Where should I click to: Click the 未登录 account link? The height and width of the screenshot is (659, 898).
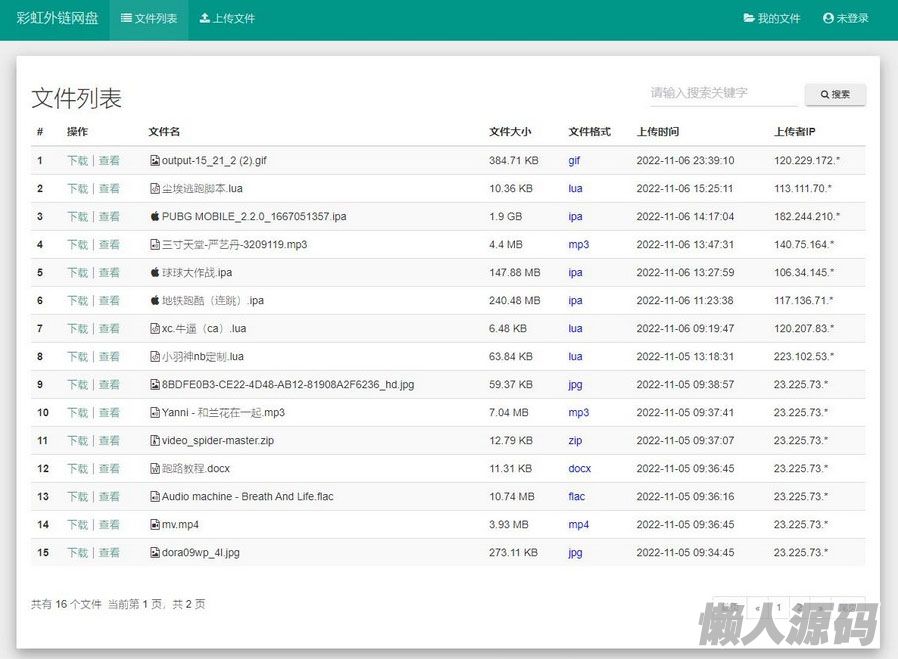pos(845,19)
